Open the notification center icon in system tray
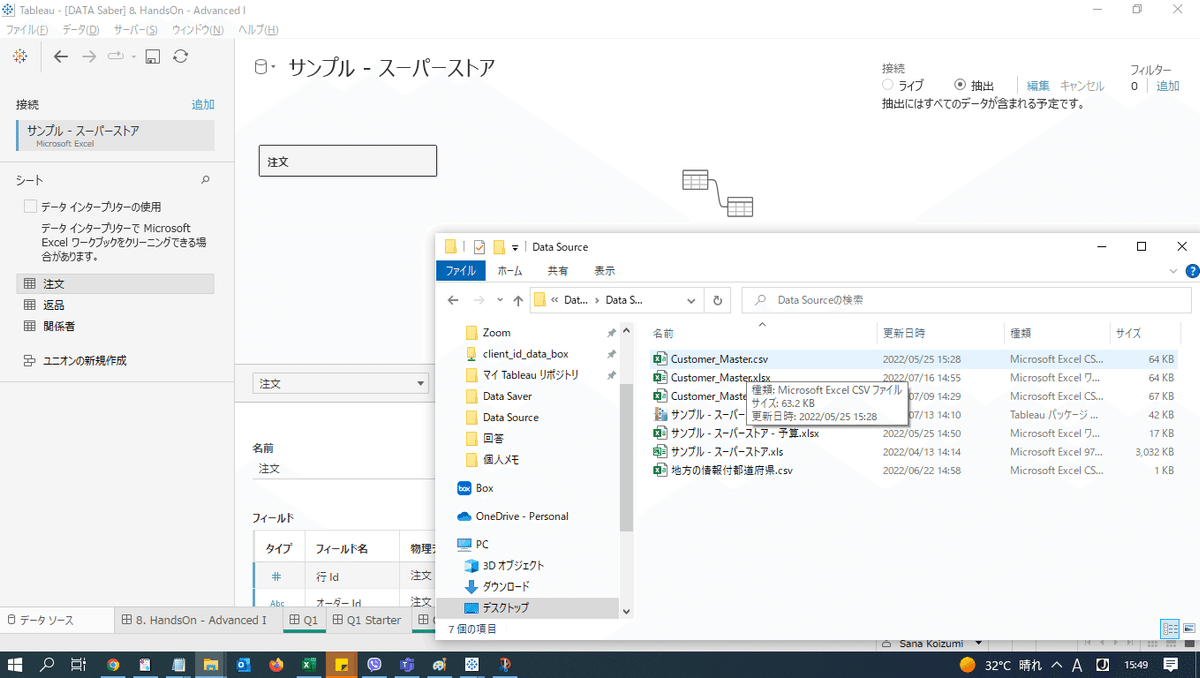The image size is (1200, 678). click(1171, 664)
